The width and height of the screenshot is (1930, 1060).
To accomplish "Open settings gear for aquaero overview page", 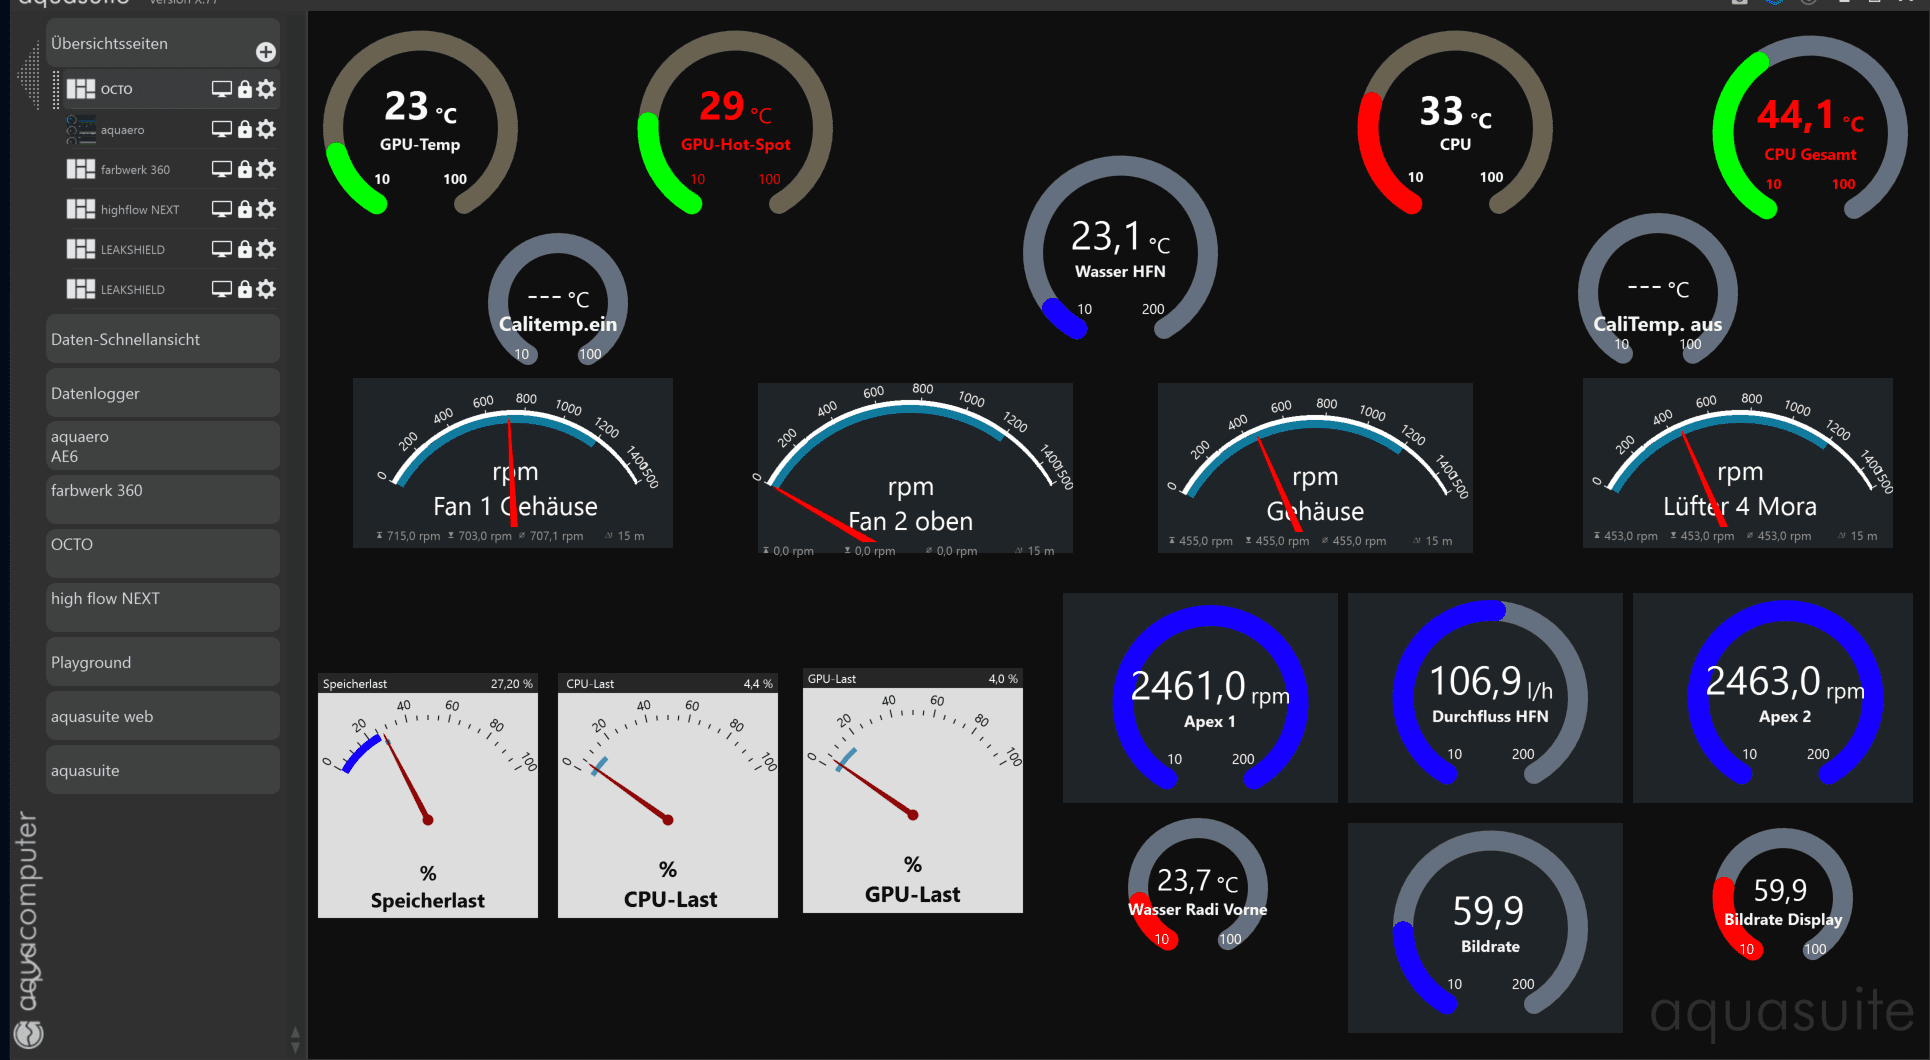I will pos(266,129).
